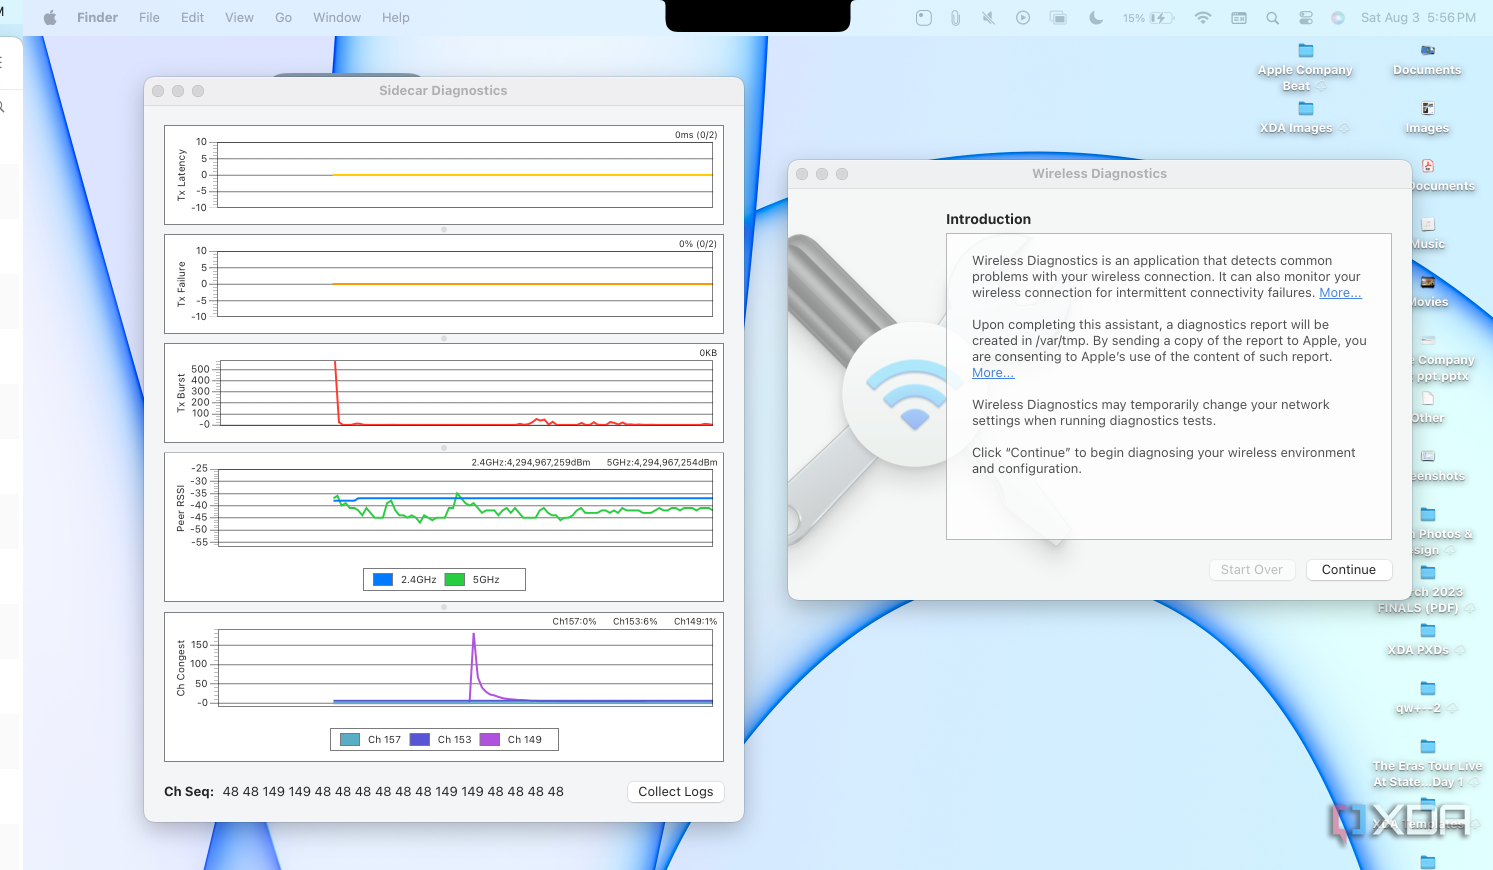Click the Tx Failure chart area
This screenshot has width=1493, height=870.
[465, 284]
